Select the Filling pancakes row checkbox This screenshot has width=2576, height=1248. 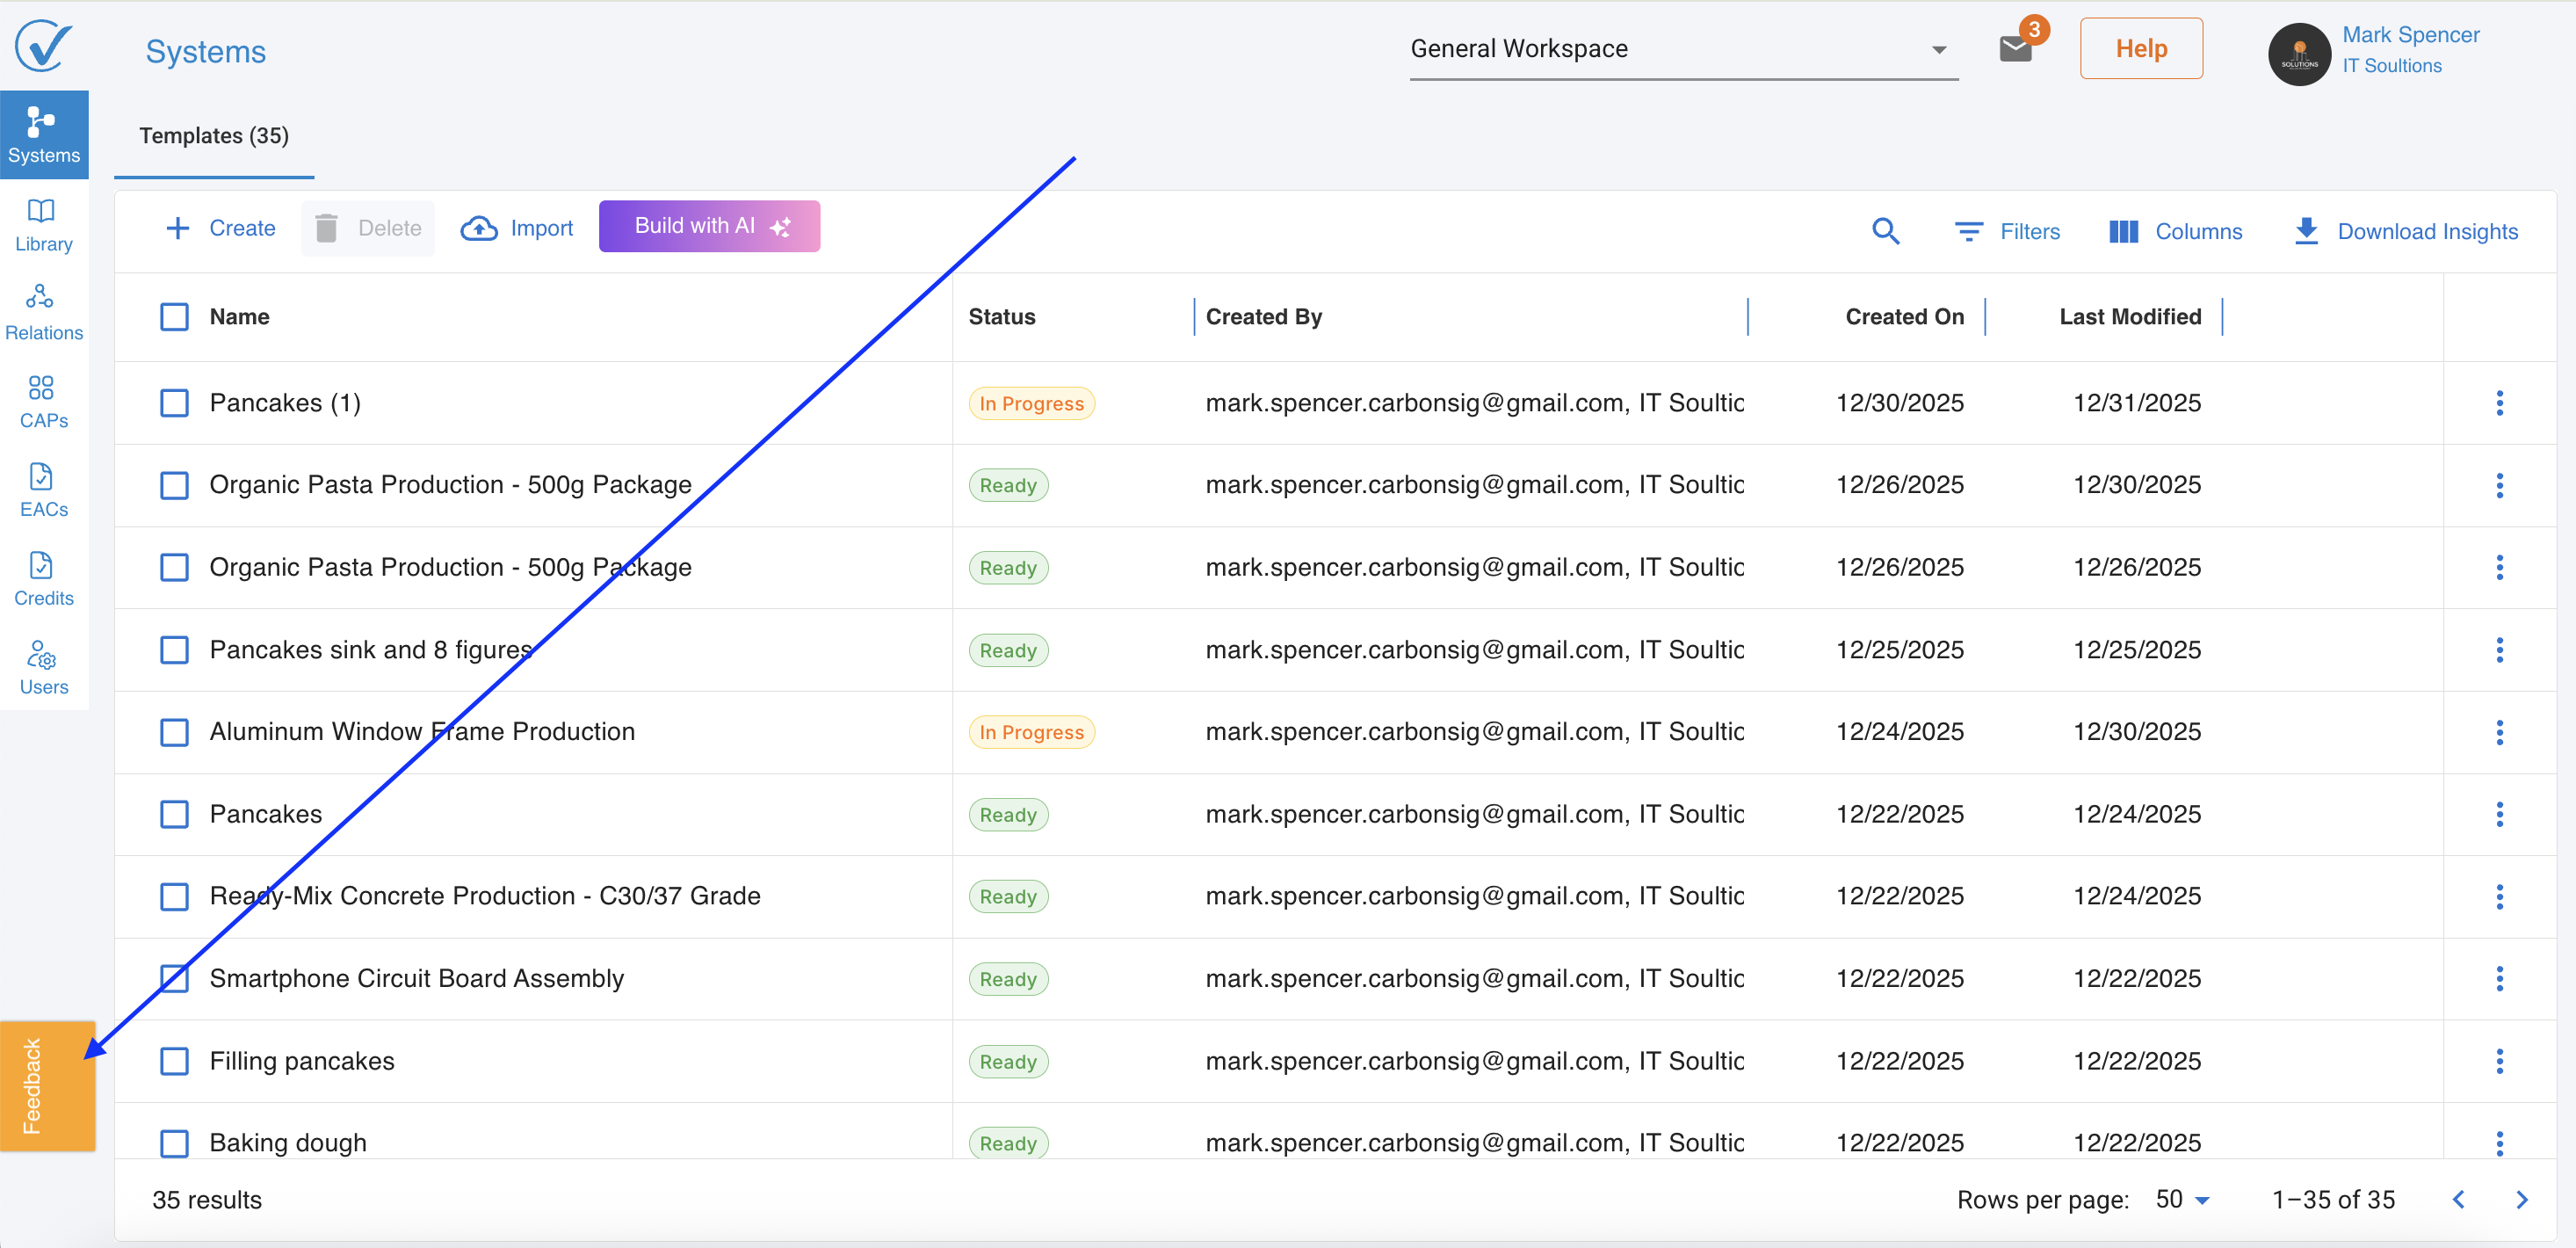click(x=174, y=1061)
